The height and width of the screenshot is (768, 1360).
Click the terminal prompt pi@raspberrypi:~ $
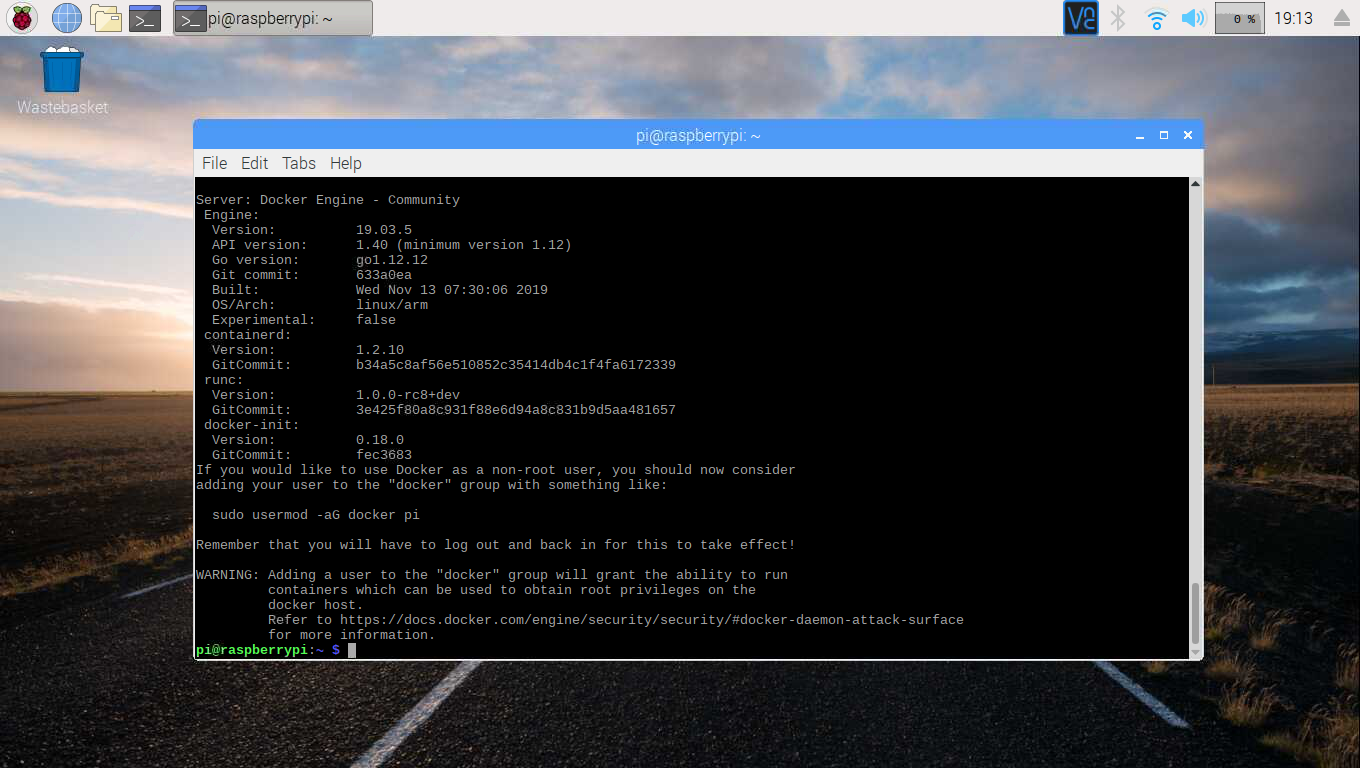click(x=268, y=650)
